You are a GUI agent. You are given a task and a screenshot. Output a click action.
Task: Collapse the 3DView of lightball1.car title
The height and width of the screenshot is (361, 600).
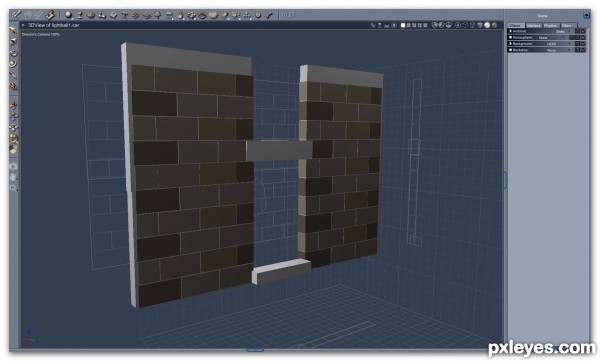[x=23, y=25]
